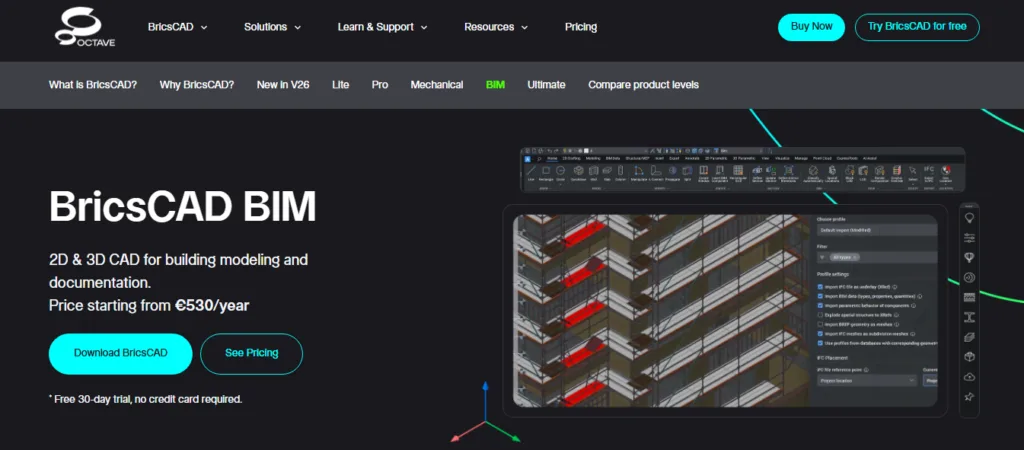This screenshot has height=450, width=1024.
Task: Enable Explode spatial structure to XRefs
Action: [821, 315]
